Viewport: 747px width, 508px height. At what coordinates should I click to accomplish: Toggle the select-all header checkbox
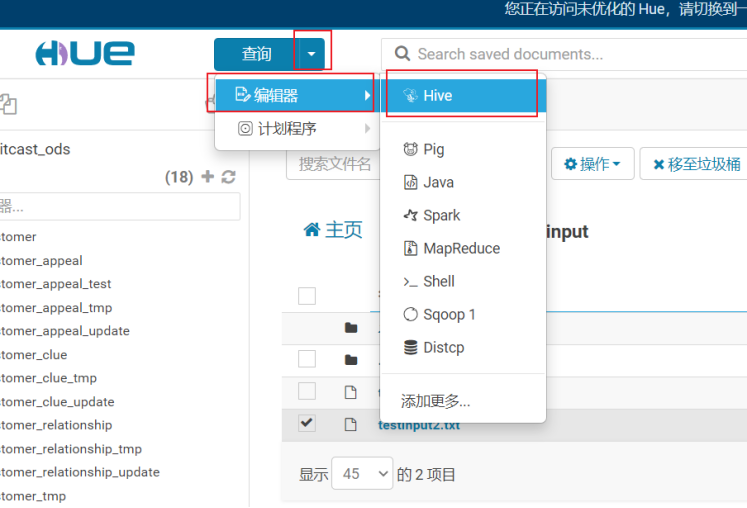pos(307,296)
